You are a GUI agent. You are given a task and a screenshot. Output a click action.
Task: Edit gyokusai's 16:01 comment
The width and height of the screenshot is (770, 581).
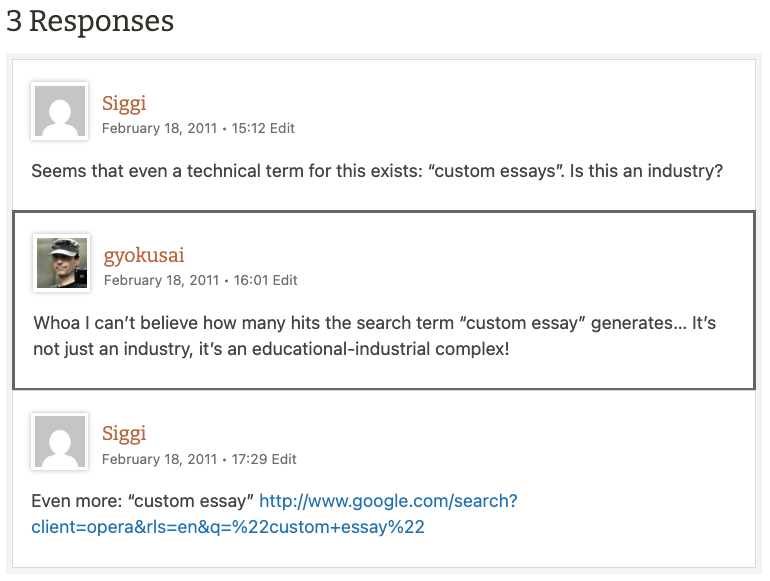tap(286, 280)
